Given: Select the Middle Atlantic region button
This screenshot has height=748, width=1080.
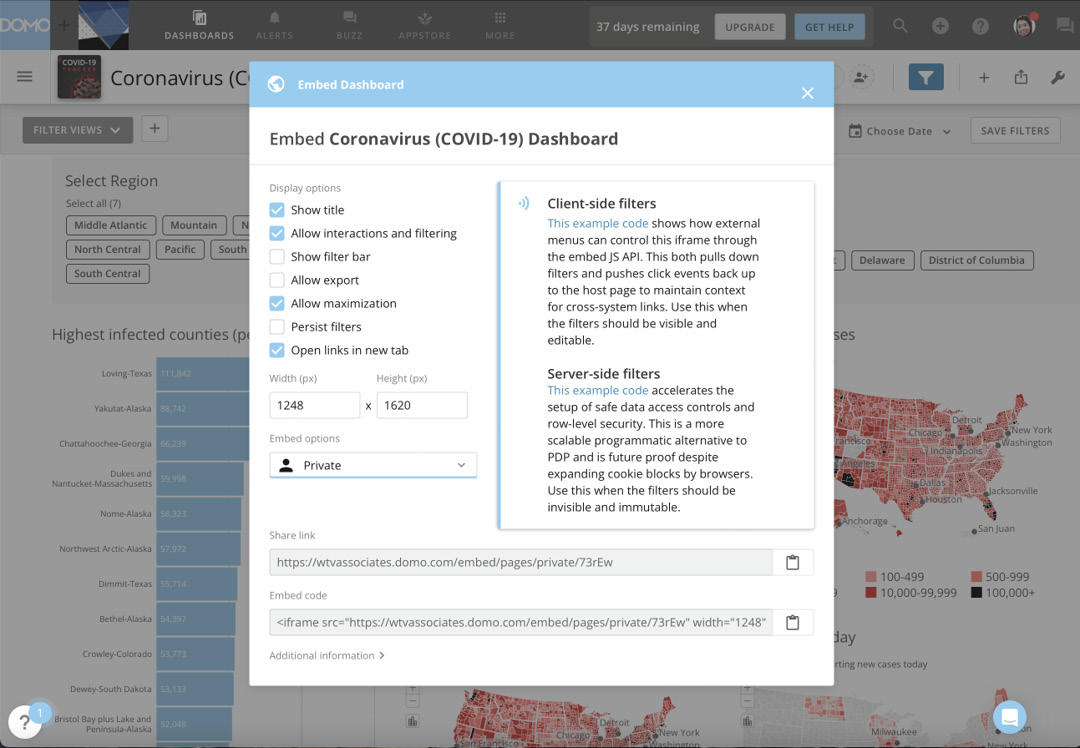Looking at the screenshot, I should pos(111,225).
